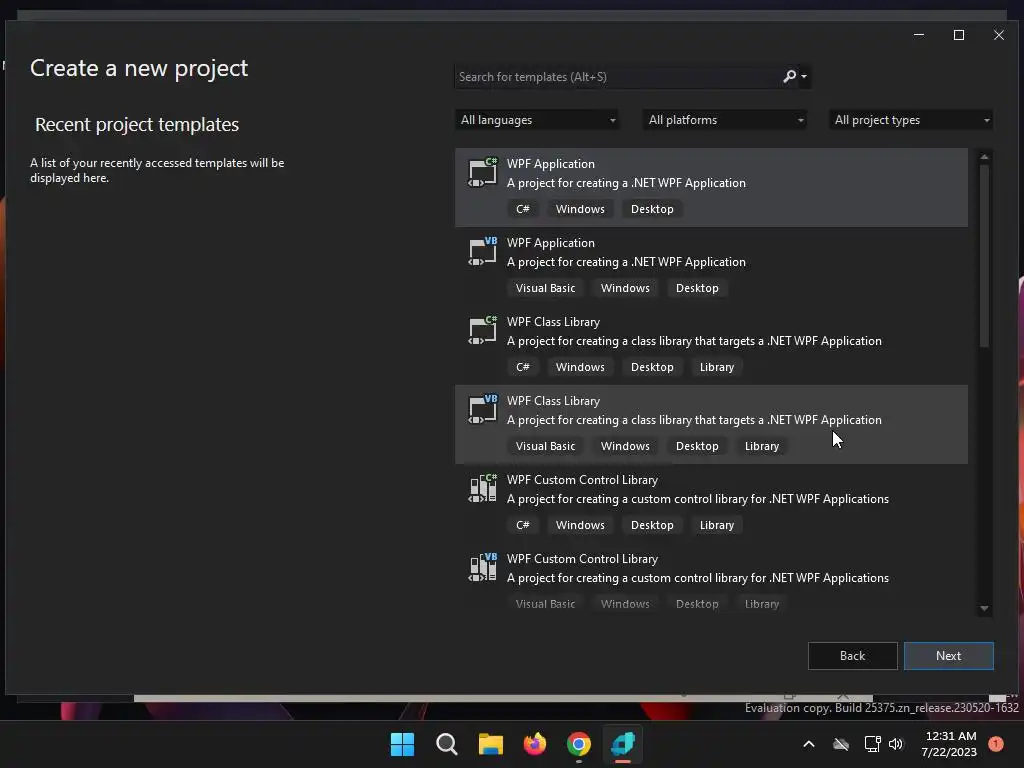Maximize the Create a new project window
This screenshot has width=1024, height=768.
pyautogui.click(x=959, y=35)
